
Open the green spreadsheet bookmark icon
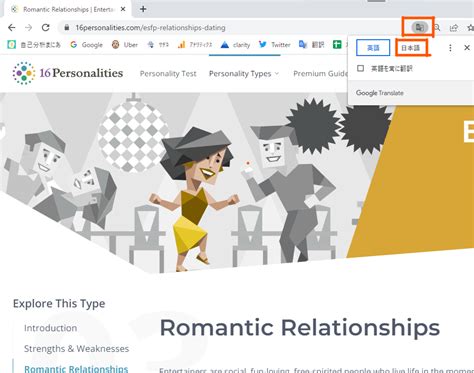(x=337, y=45)
